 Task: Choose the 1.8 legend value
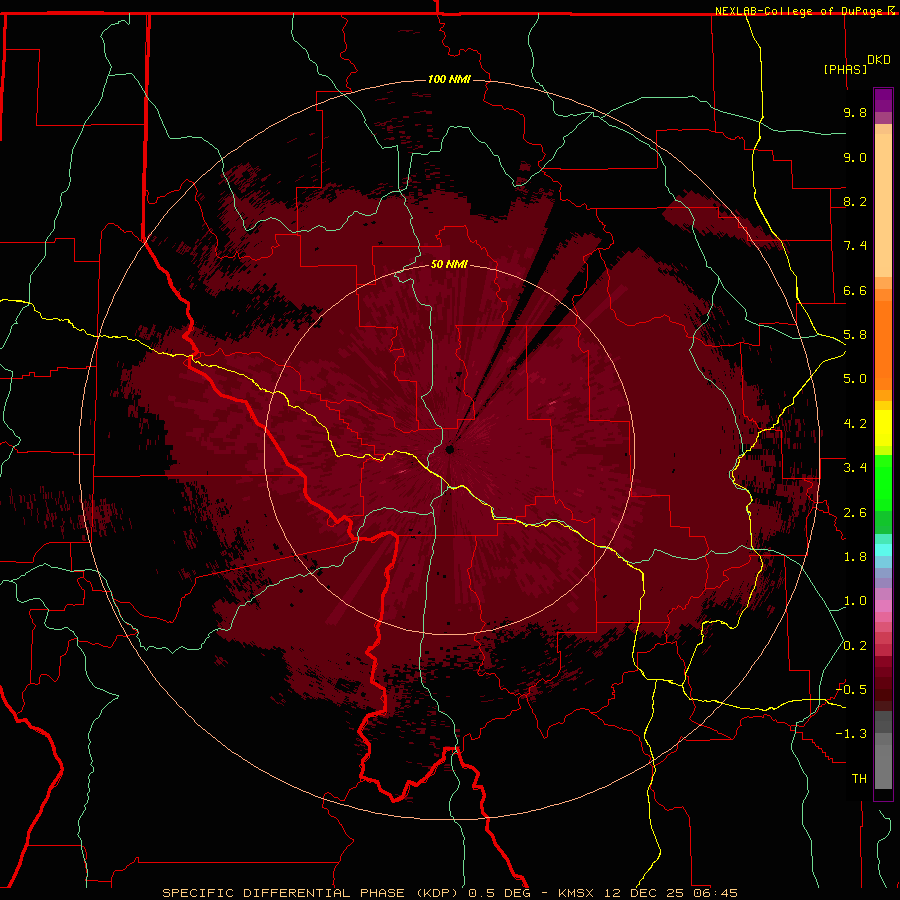(855, 557)
